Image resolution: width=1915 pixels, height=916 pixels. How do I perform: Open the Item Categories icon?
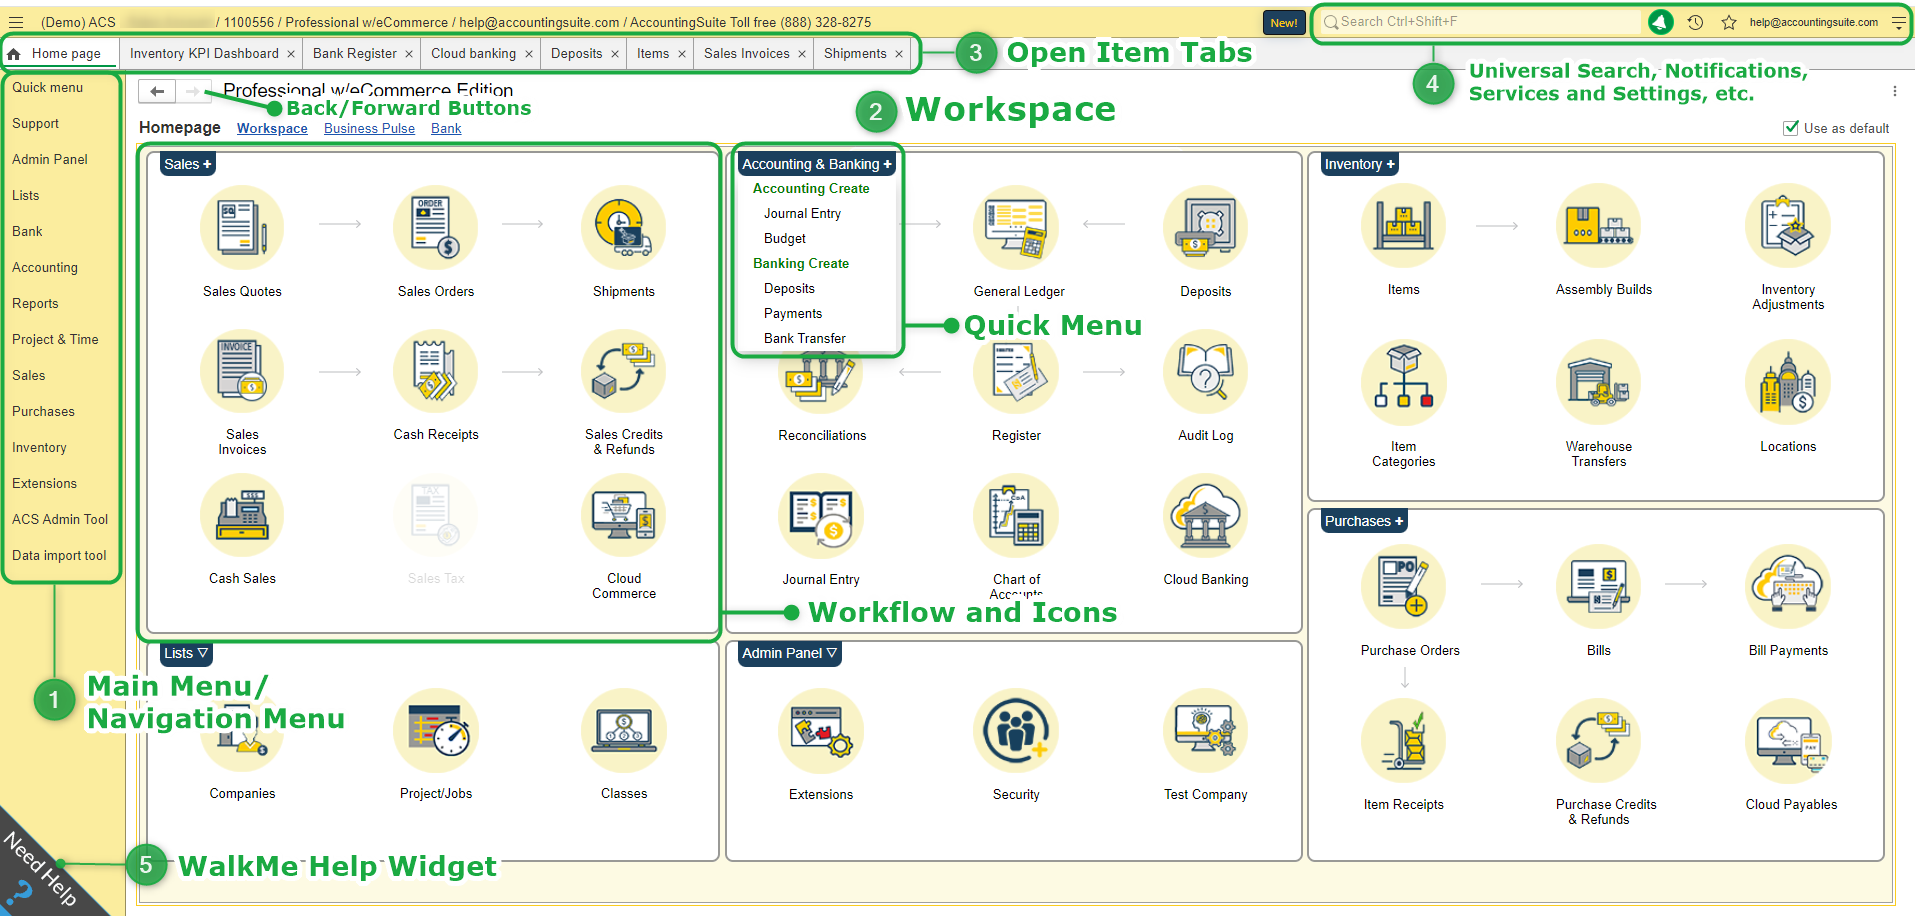(x=1403, y=383)
